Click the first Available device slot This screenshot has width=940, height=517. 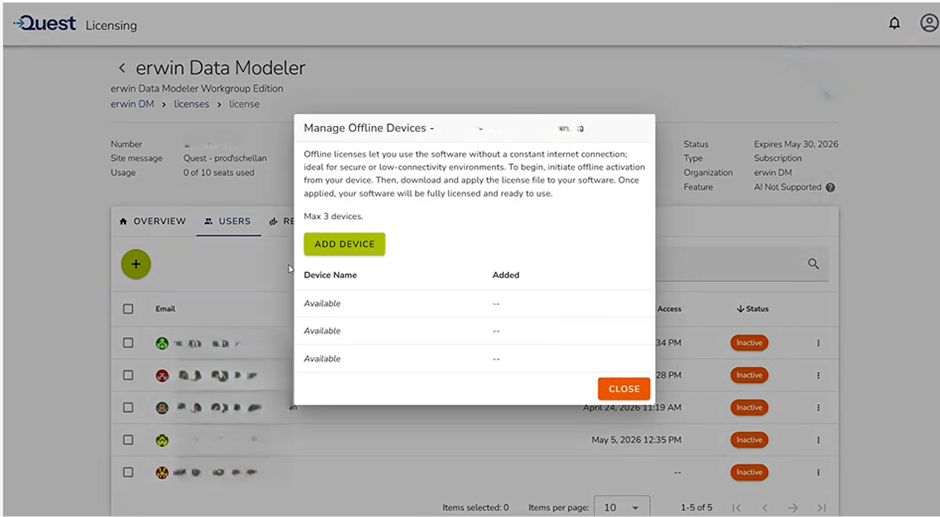click(322, 303)
